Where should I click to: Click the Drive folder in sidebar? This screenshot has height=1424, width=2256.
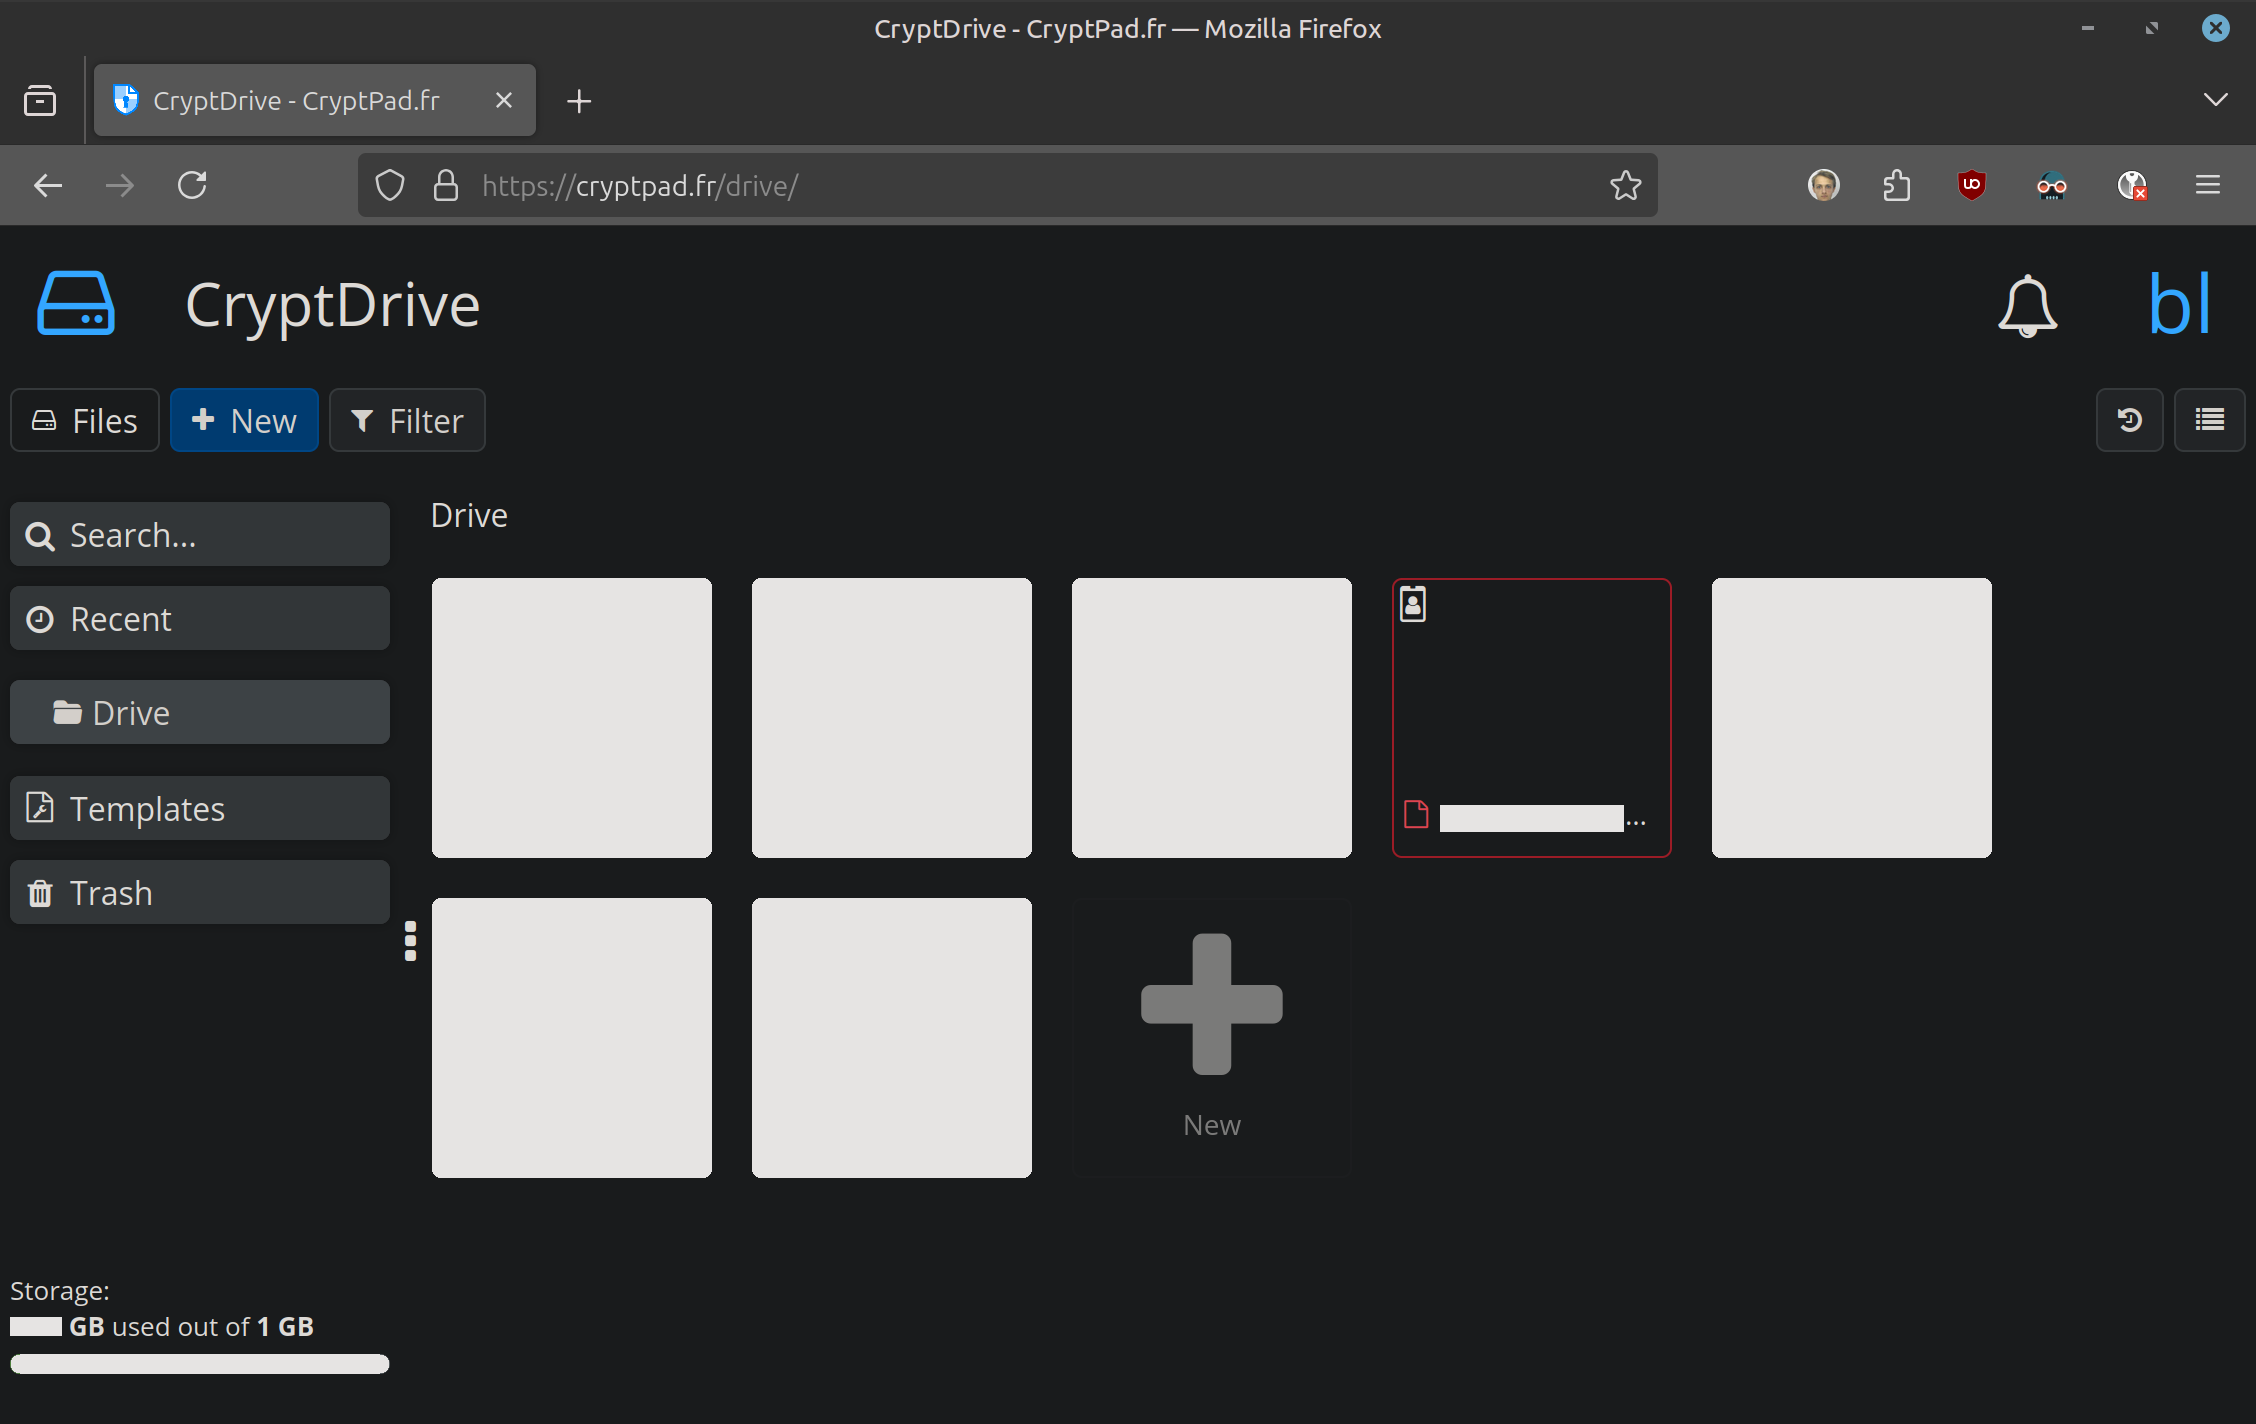[200, 712]
